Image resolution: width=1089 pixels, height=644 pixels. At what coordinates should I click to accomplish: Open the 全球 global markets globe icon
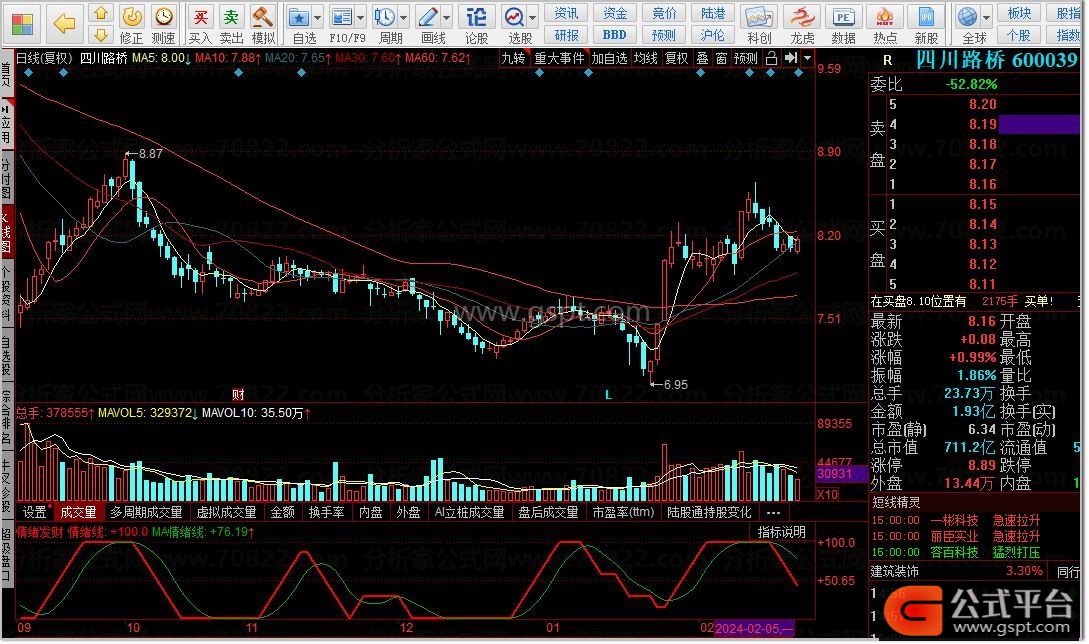click(x=967, y=17)
